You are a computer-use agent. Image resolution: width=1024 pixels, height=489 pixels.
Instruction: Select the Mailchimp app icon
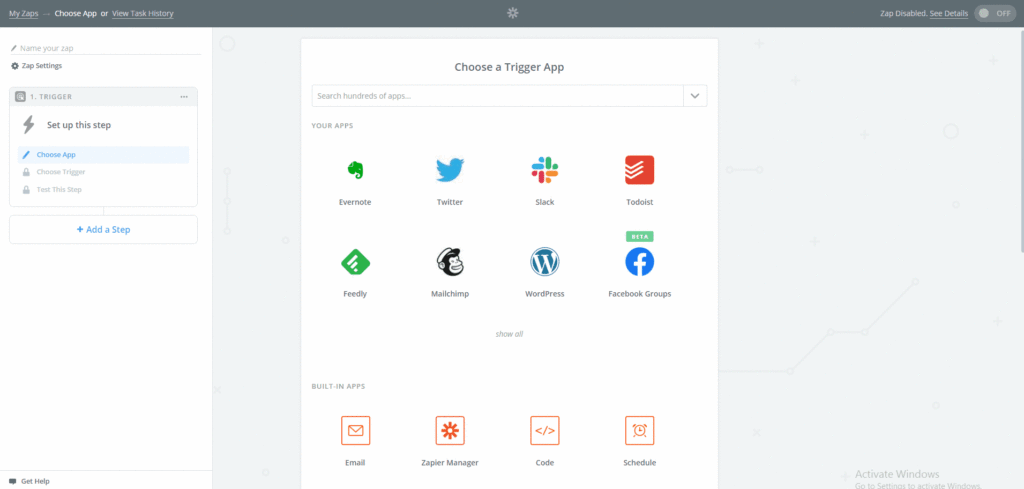(450, 262)
